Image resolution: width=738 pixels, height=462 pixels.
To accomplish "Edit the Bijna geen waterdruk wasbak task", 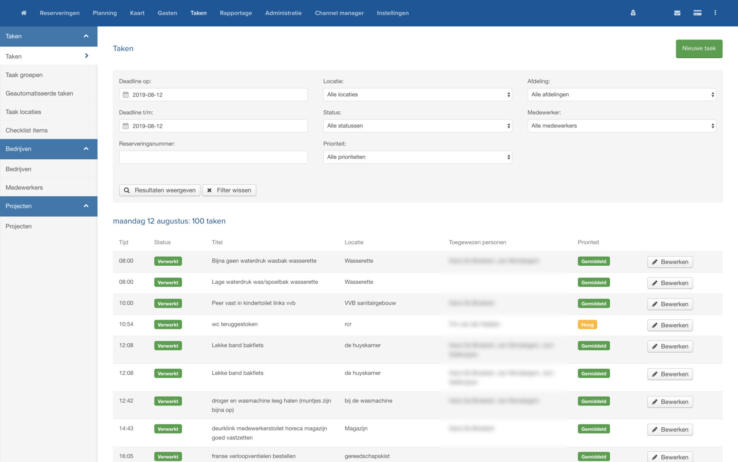I will pyautogui.click(x=670, y=262).
